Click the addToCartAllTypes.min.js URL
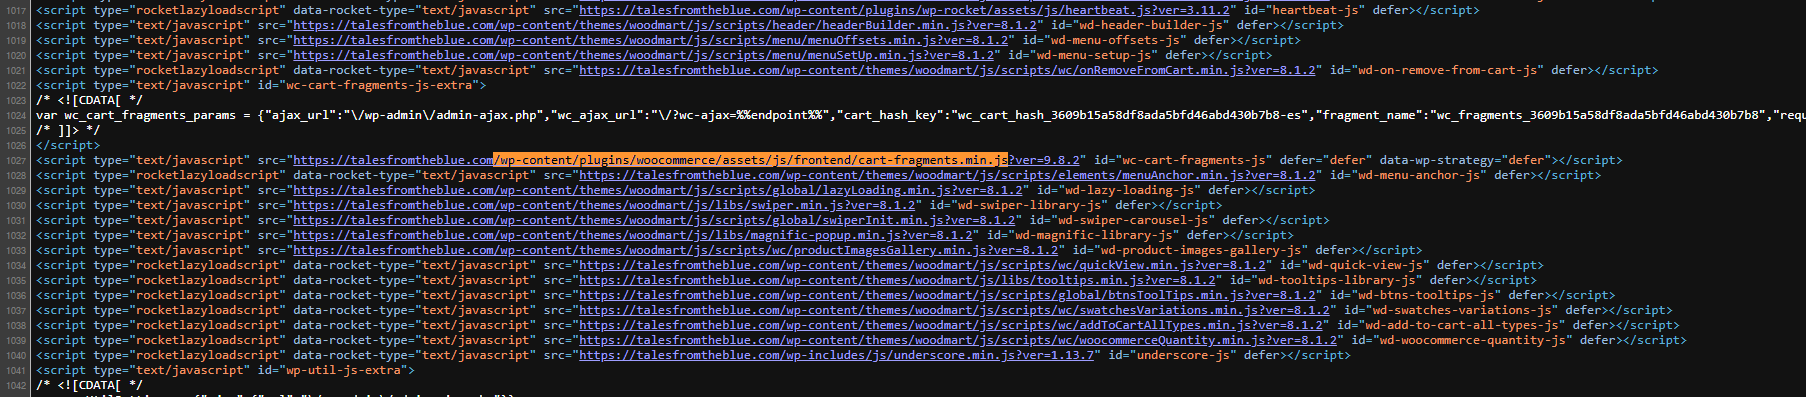 951,325
